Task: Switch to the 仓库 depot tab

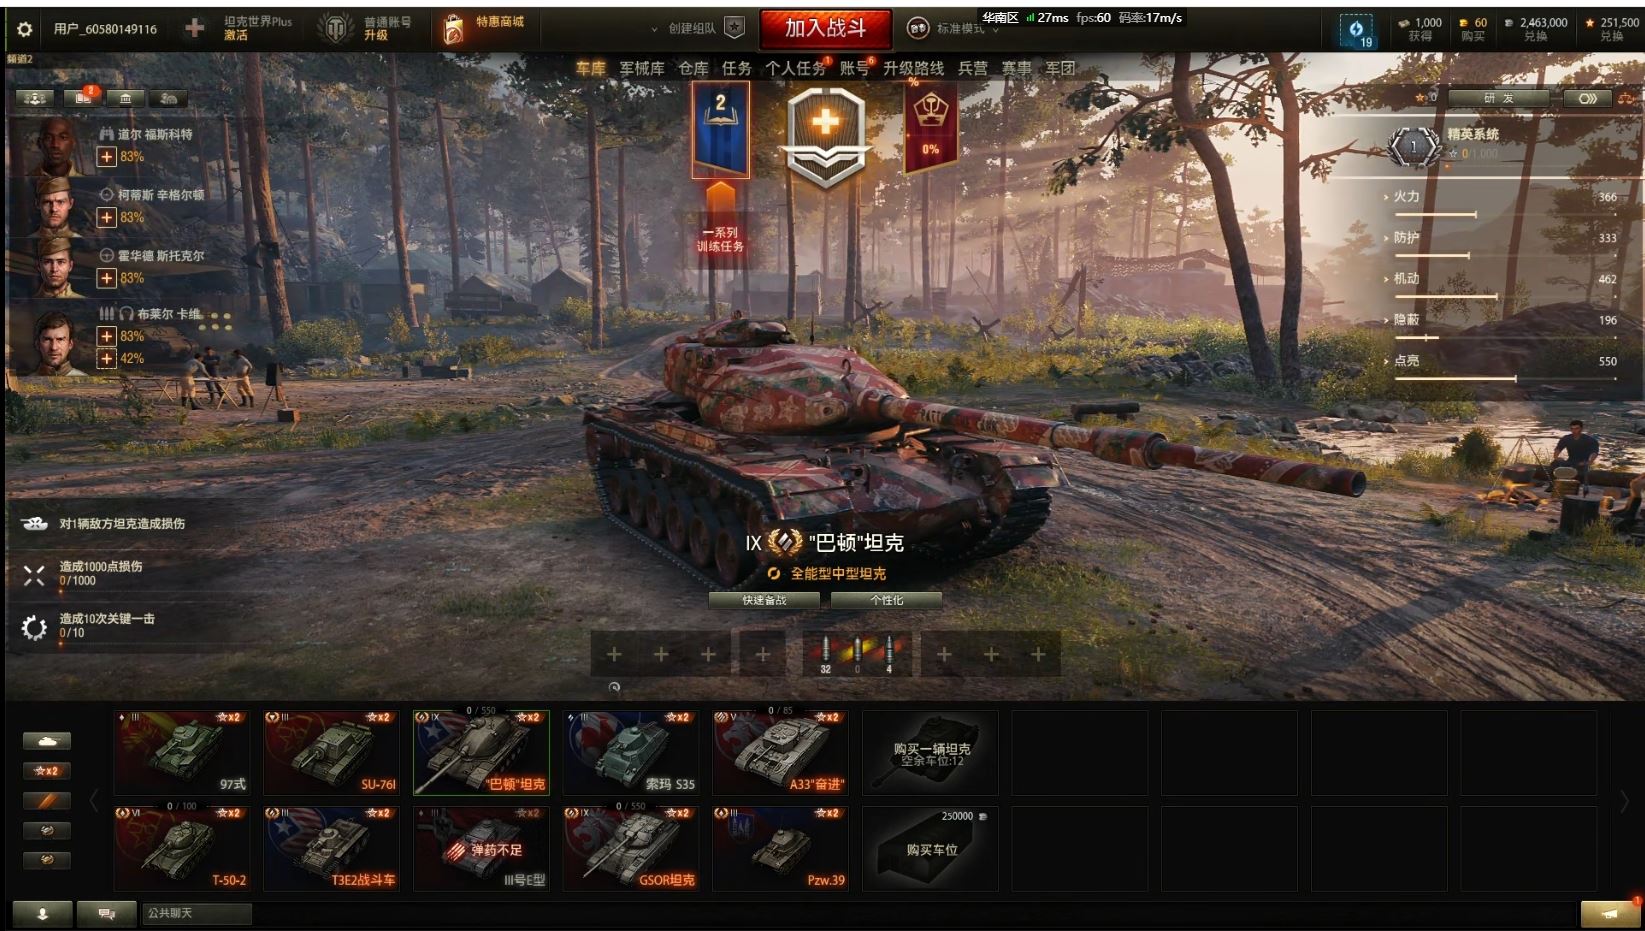Action: [x=693, y=68]
